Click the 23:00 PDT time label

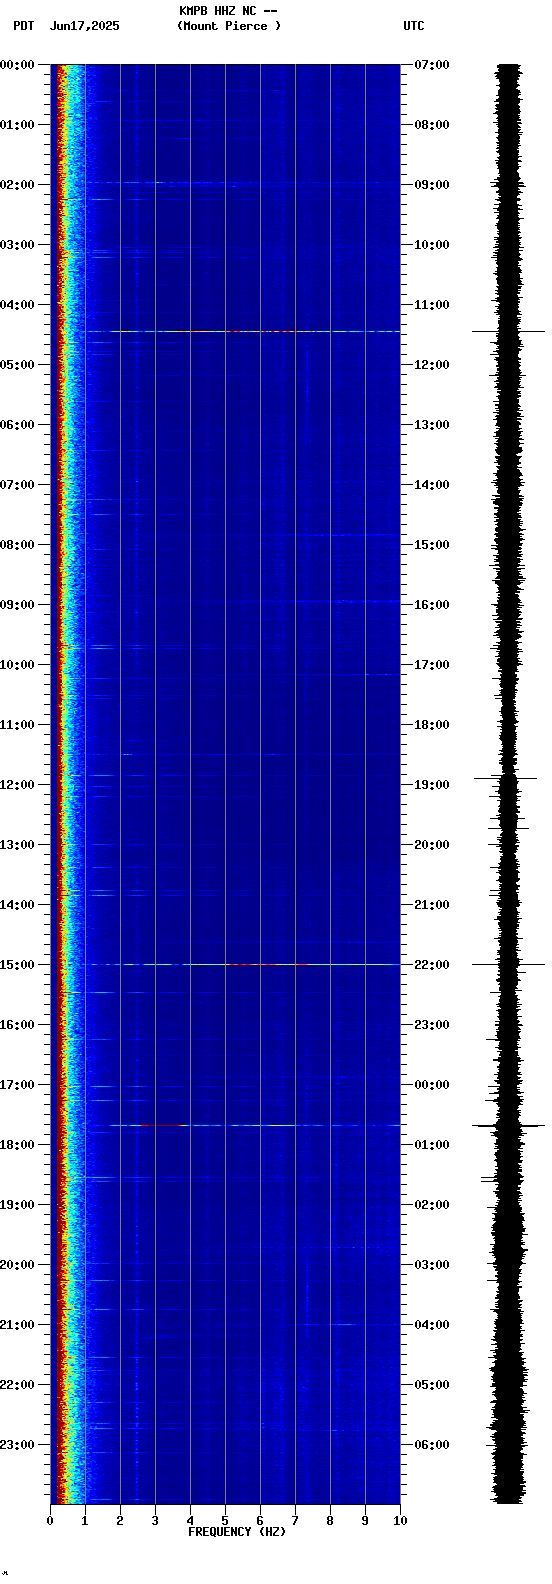(17, 1445)
